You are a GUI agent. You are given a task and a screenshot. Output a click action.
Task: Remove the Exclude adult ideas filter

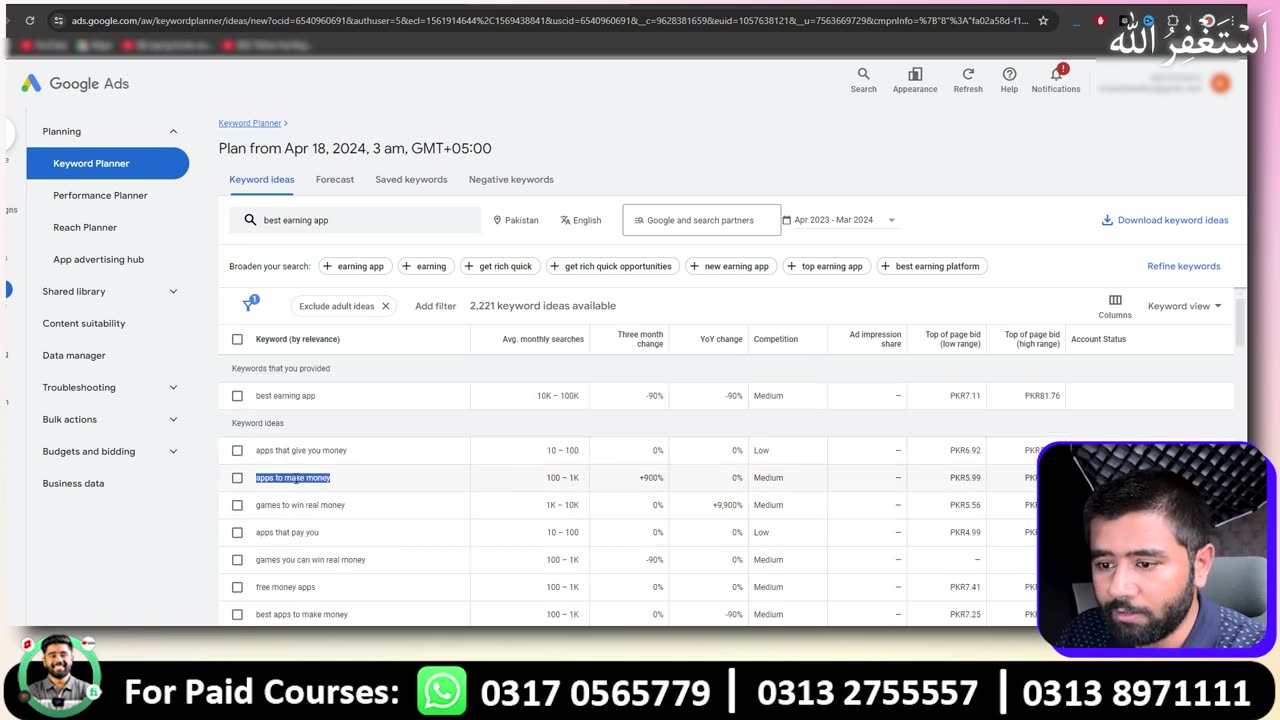(385, 306)
